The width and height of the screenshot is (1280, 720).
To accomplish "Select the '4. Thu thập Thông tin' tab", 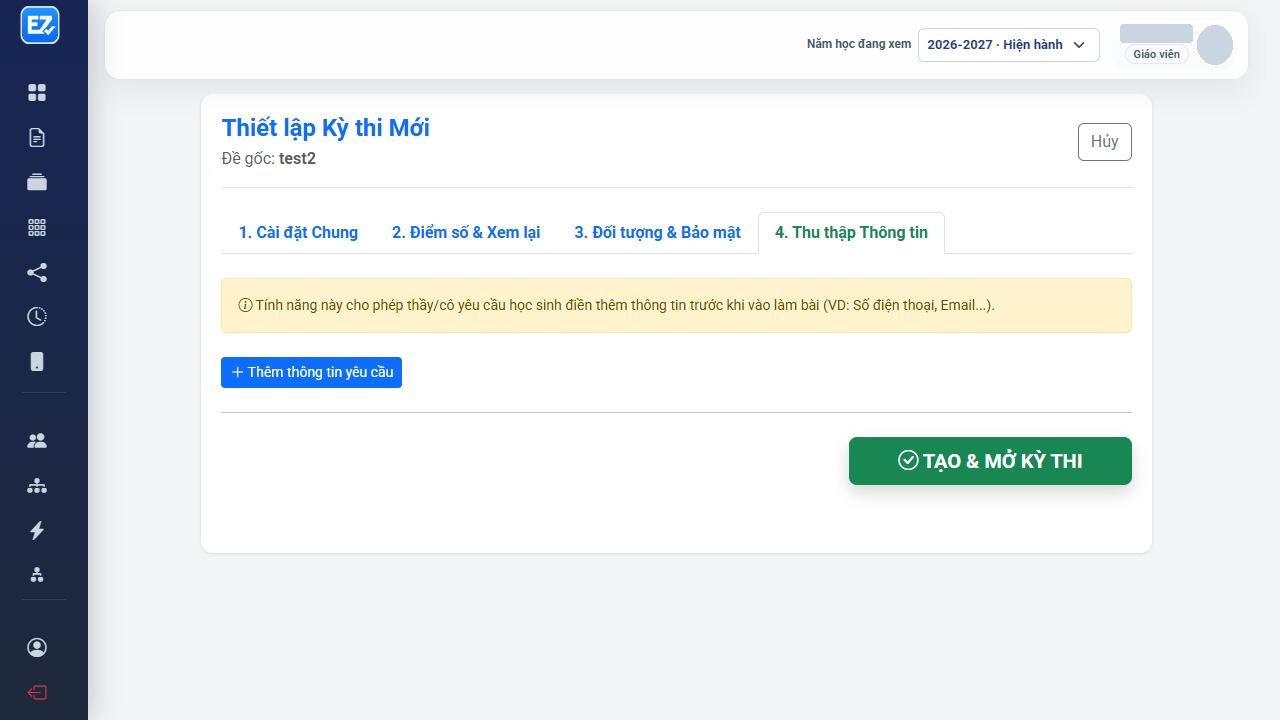I will 851,233.
